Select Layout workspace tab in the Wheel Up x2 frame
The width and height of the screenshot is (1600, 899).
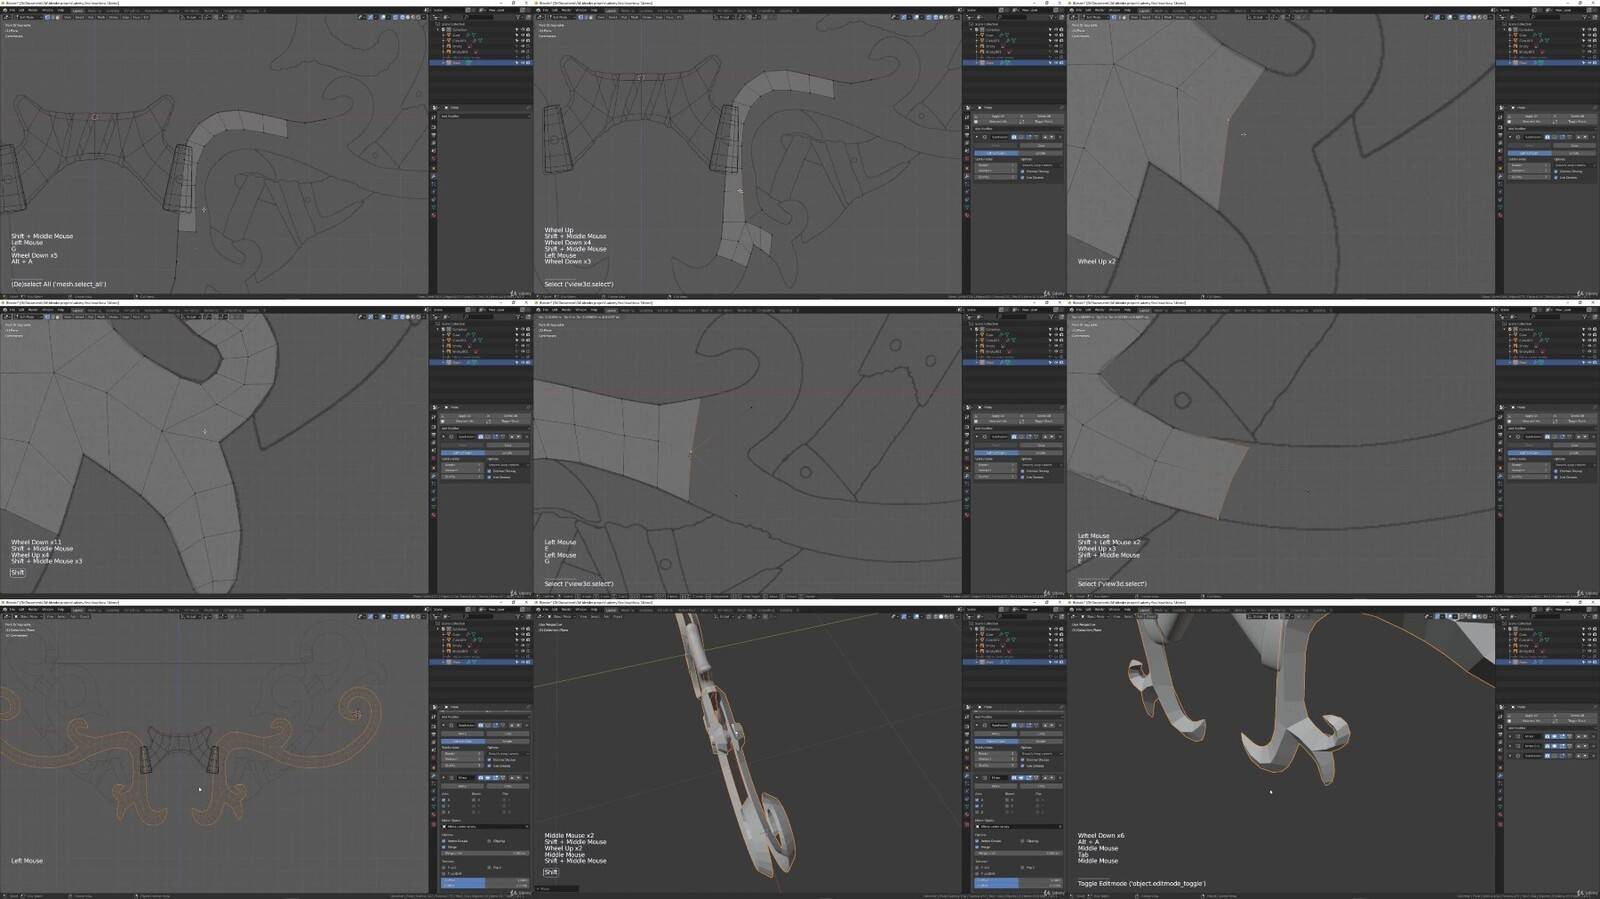[x=1145, y=10]
